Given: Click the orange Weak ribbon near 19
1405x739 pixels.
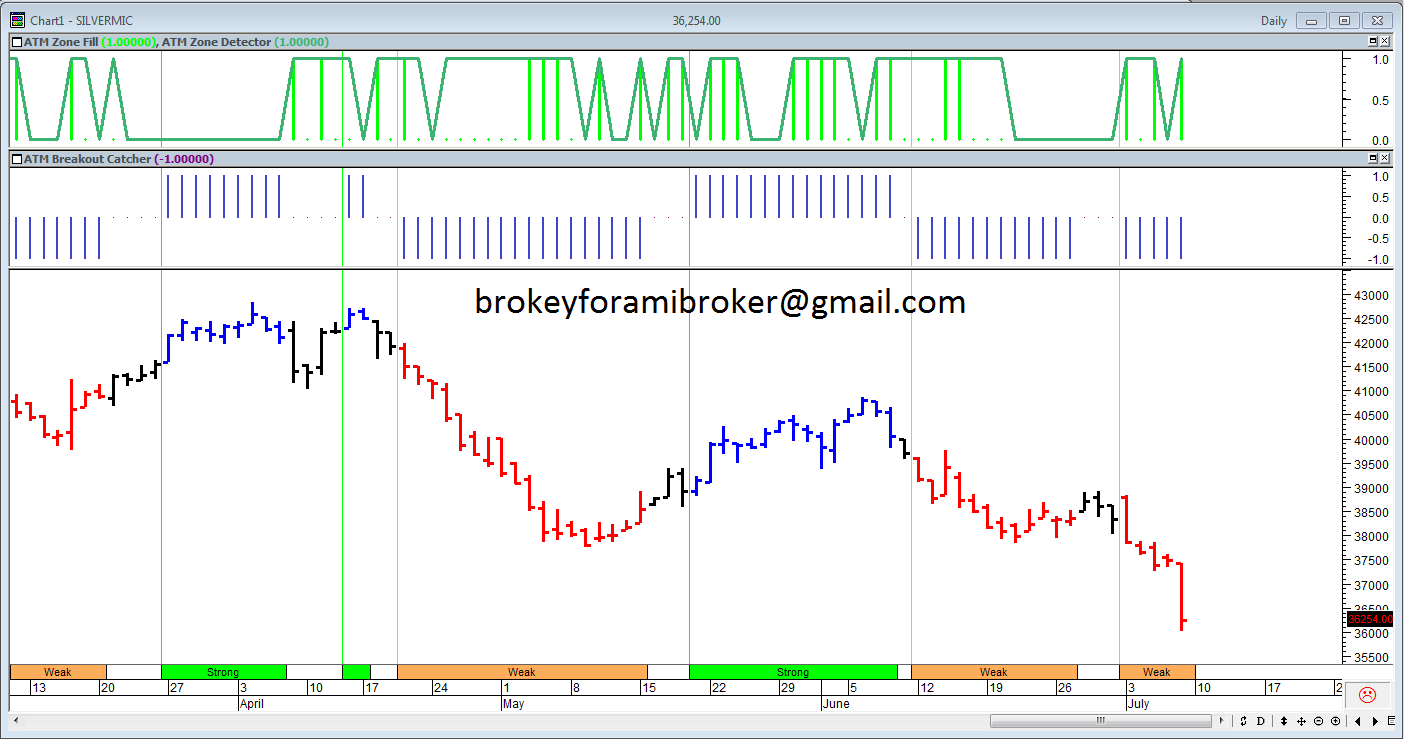Looking at the screenshot, I should pyautogui.click(x=994, y=672).
